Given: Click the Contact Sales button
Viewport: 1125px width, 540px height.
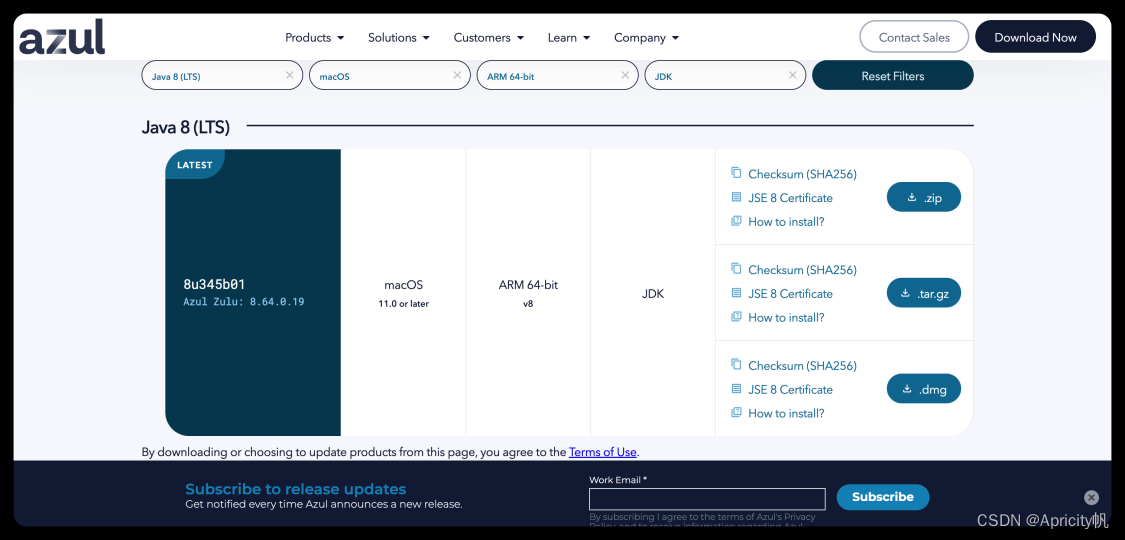Looking at the screenshot, I should 914,37.
